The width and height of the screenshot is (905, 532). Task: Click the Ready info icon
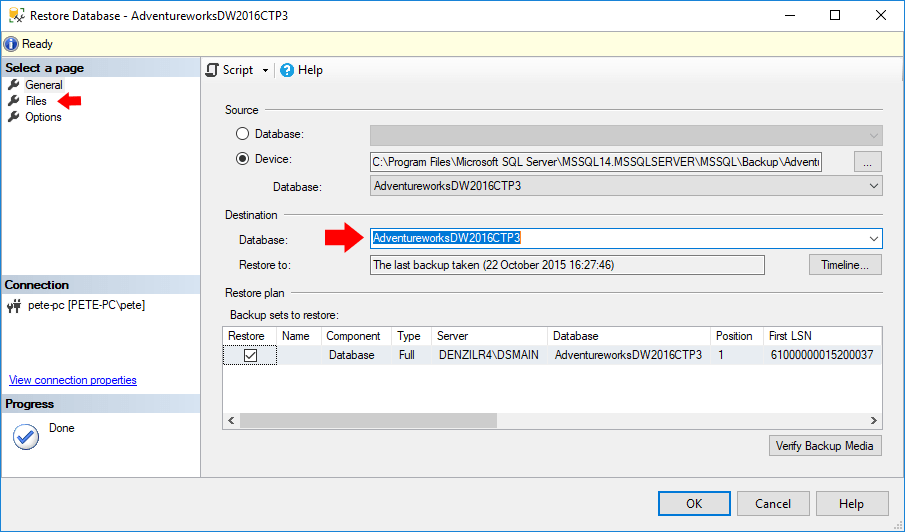click(x=11, y=44)
